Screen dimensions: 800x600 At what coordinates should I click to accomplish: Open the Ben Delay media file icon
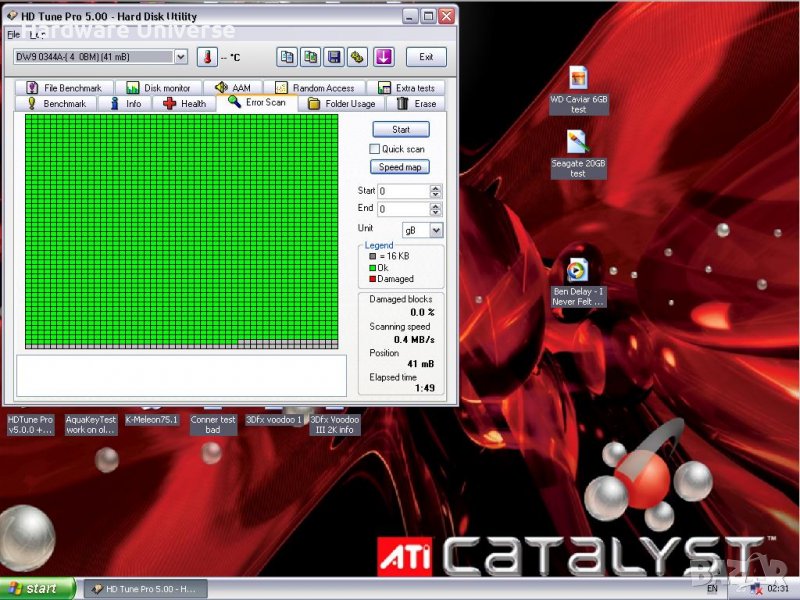coord(577,270)
